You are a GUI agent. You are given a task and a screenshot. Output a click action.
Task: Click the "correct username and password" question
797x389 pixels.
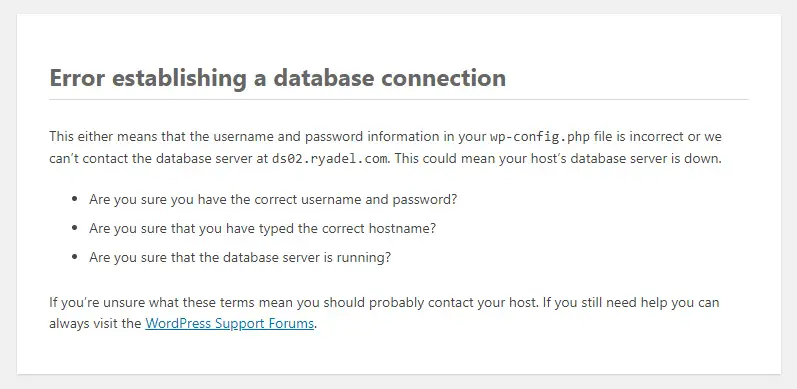point(273,199)
